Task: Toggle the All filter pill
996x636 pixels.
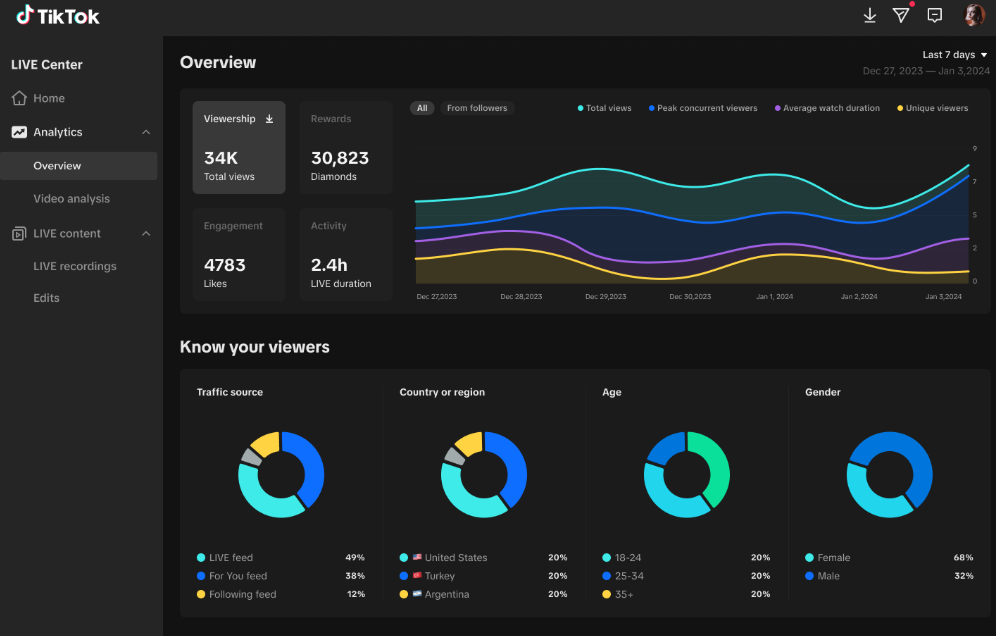Action: [422, 108]
